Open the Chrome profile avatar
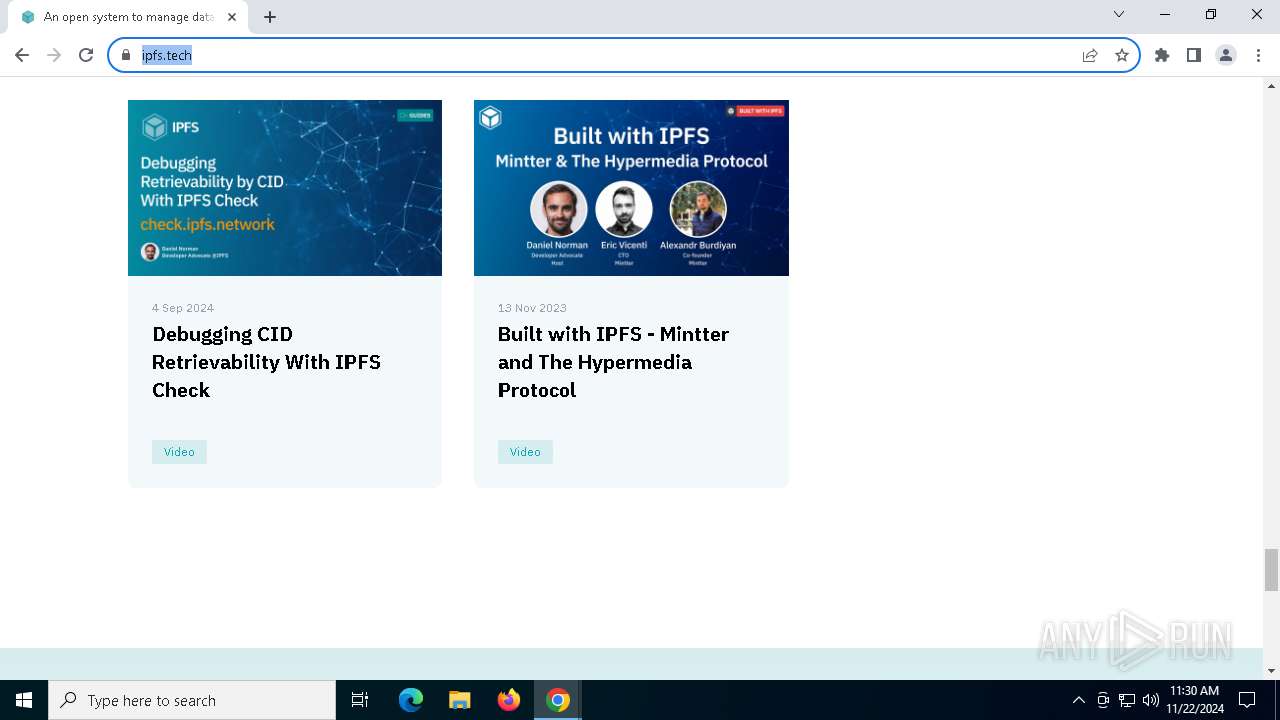Image resolution: width=1280 pixels, height=720 pixels. point(1226,55)
